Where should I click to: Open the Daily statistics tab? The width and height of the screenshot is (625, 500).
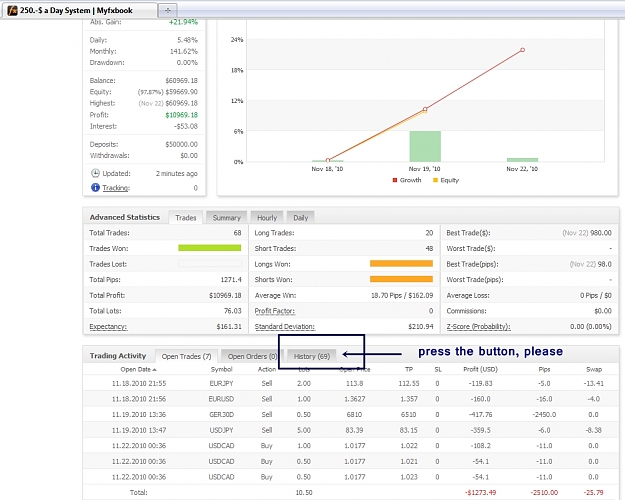click(x=301, y=218)
